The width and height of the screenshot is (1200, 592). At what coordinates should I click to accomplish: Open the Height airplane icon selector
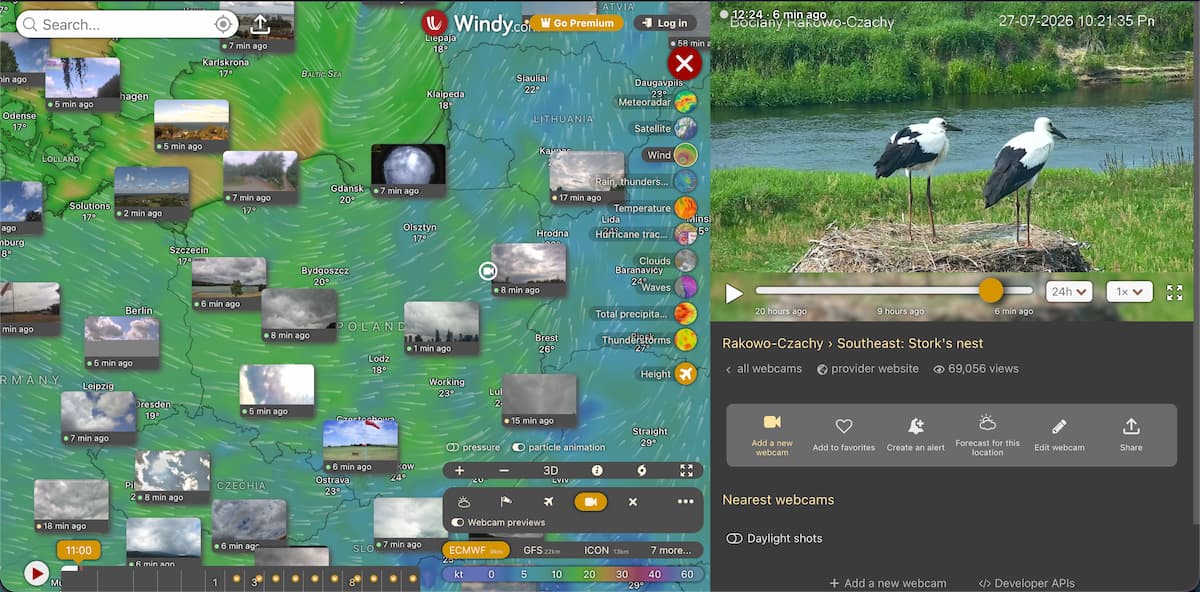[x=685, y=374]
